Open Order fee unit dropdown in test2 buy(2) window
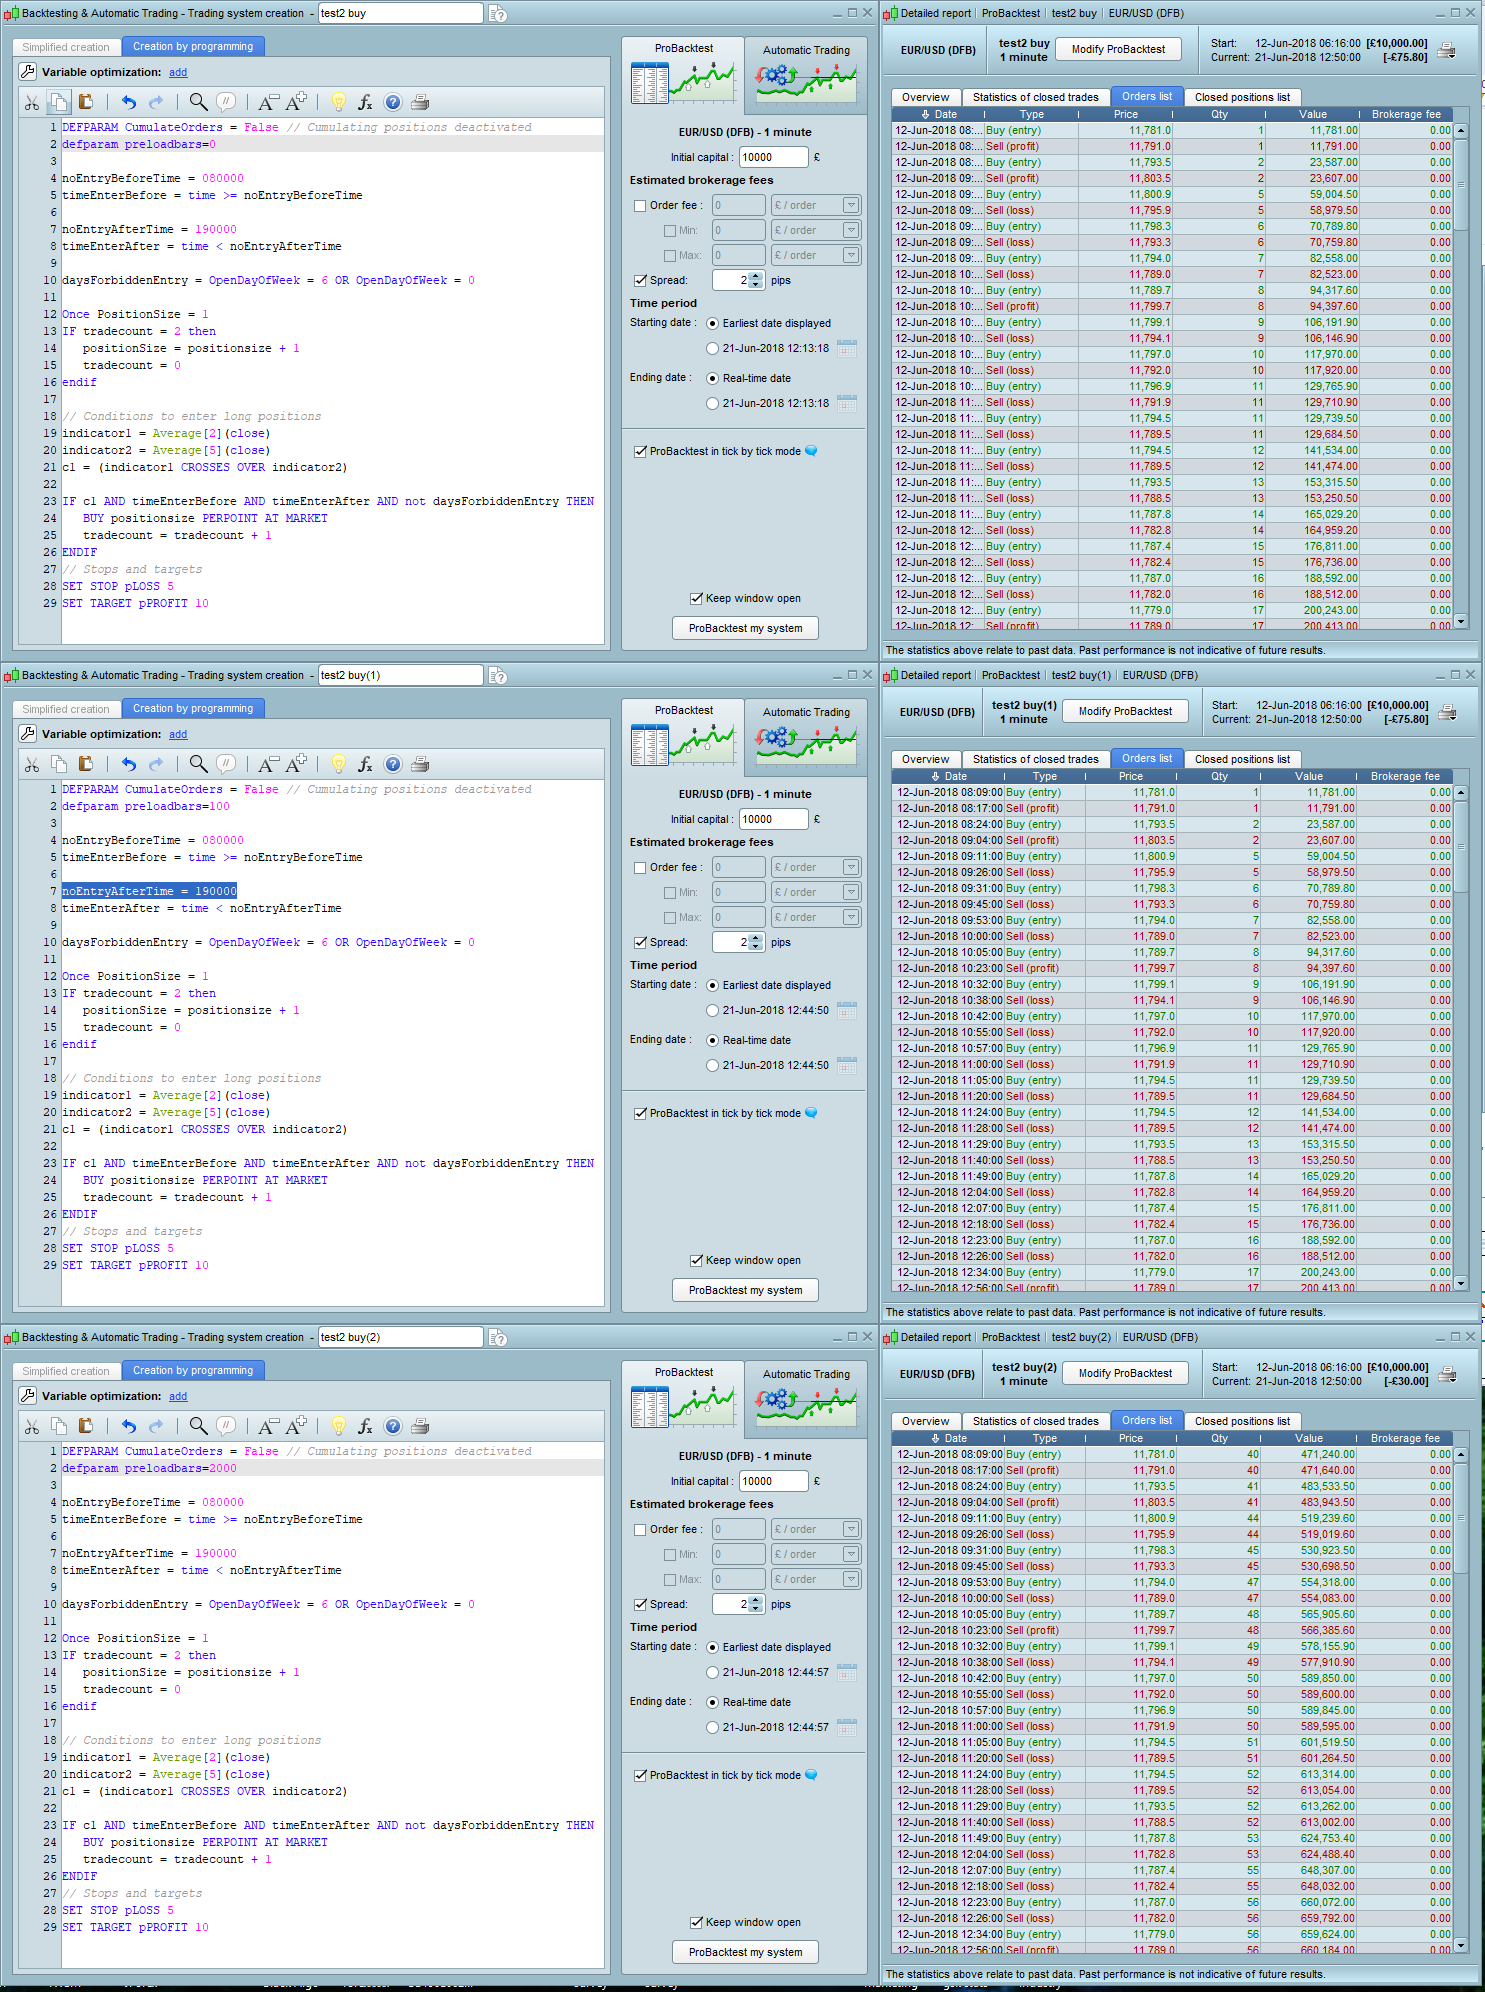The height and width of the screenshot is (1992, 1485). 816,1529
